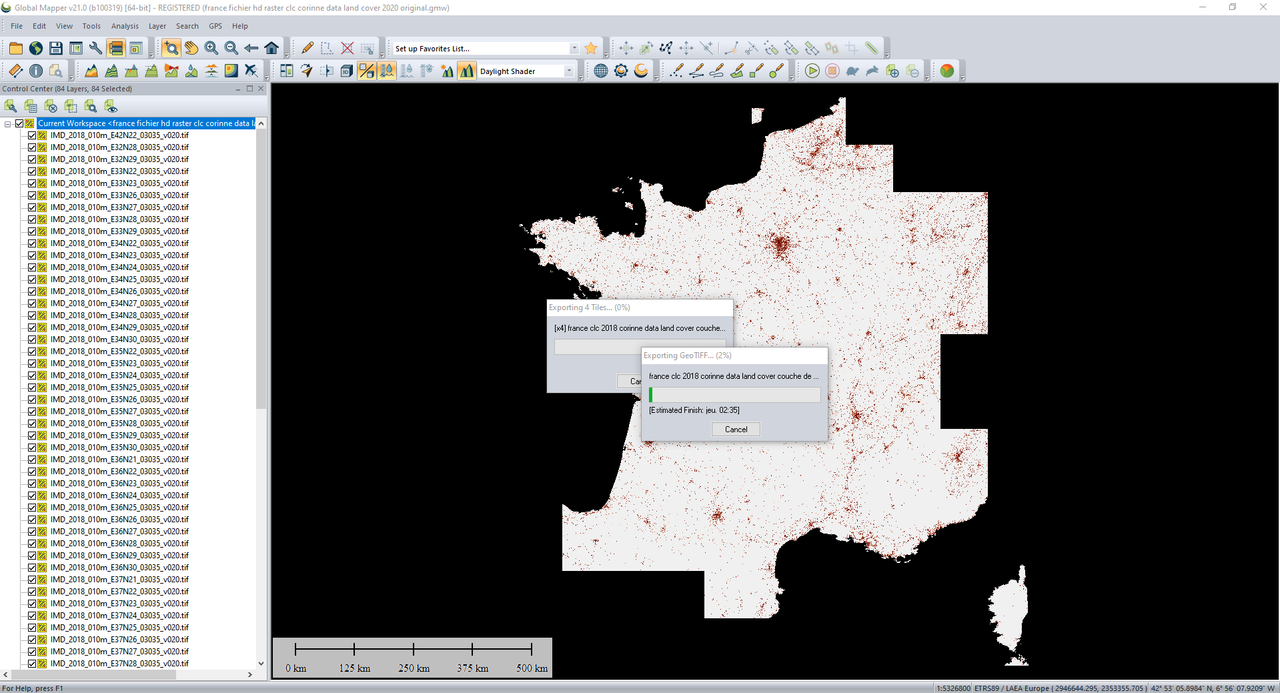Screen dimensions: 1280x693
Task: Select the Feature Info tool
Action: tap(36, 71)
